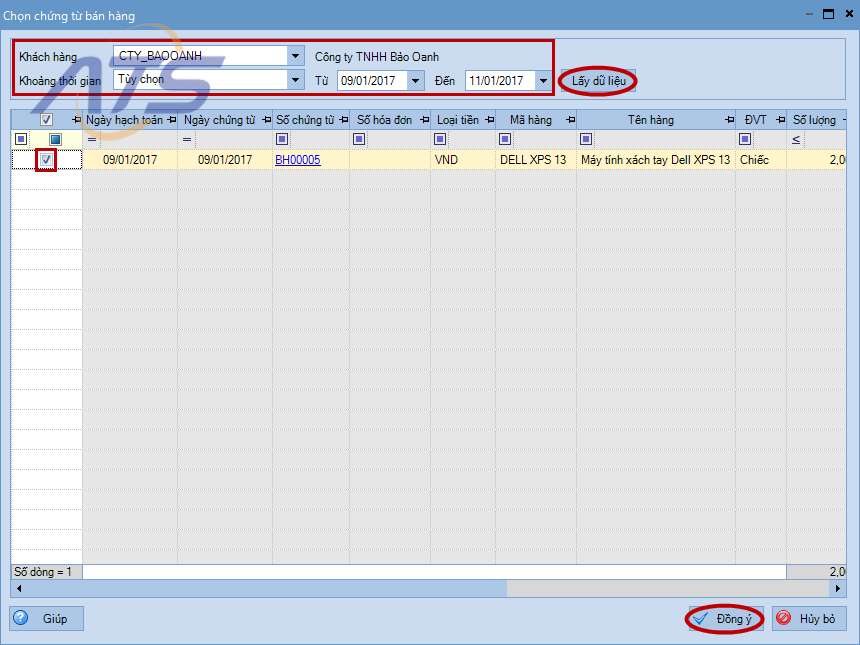The height and width of the screenshot is (645, 860).
Task: Click the Lấy dữ liệu button
Action: click(598, 80)
